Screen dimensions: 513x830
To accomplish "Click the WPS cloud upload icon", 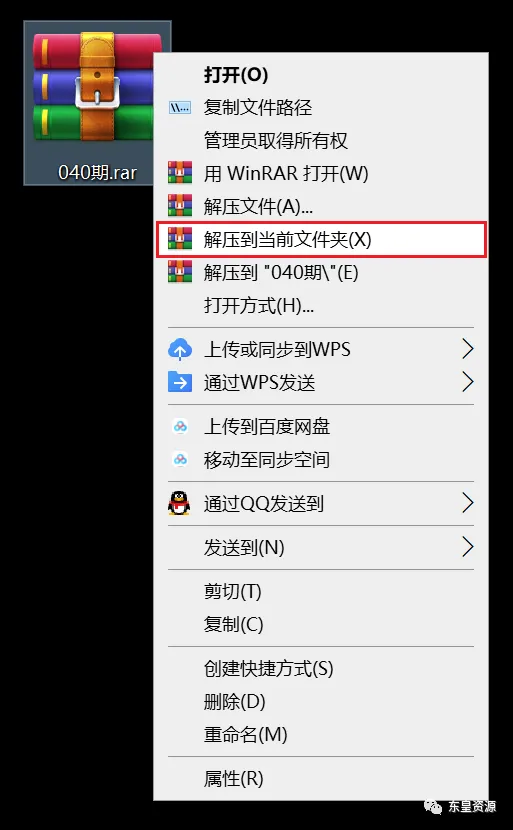I will point(180,349).
